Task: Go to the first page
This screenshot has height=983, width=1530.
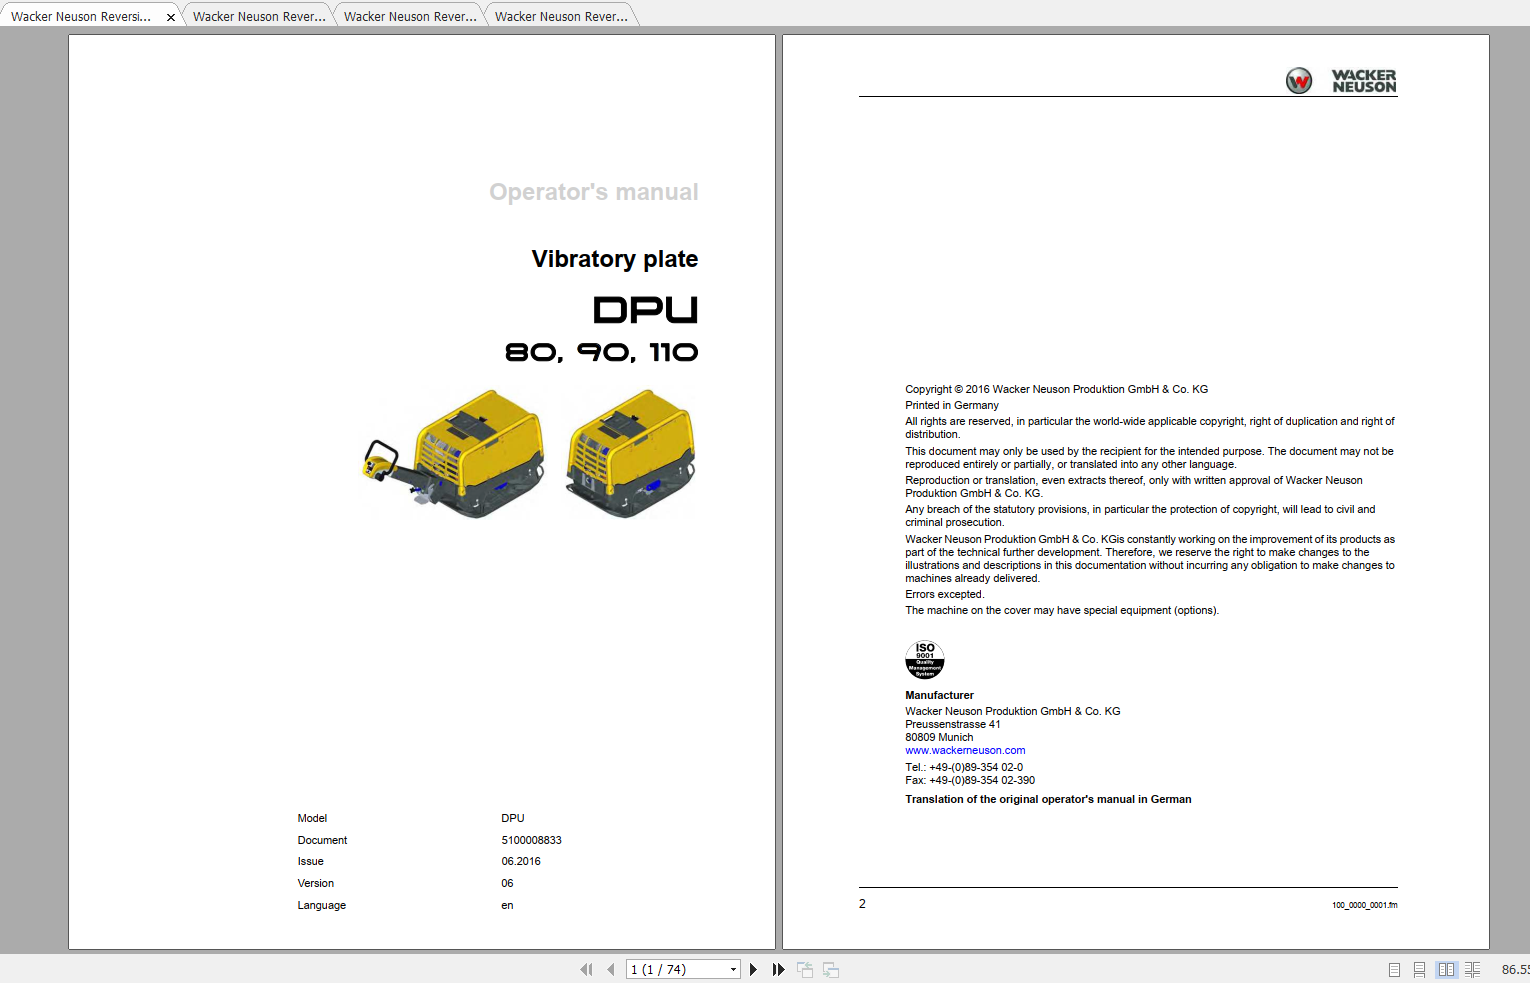Action: coord(586,969)
